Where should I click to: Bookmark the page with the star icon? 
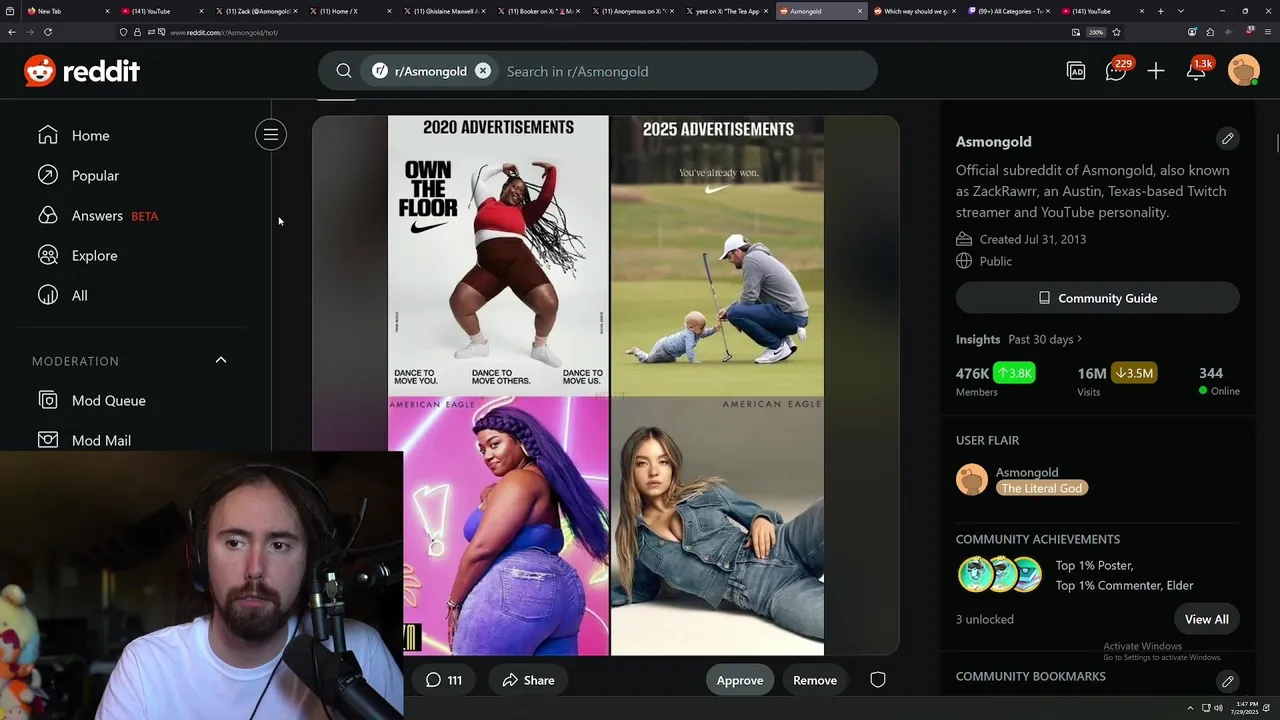[x=1116, y=32]
